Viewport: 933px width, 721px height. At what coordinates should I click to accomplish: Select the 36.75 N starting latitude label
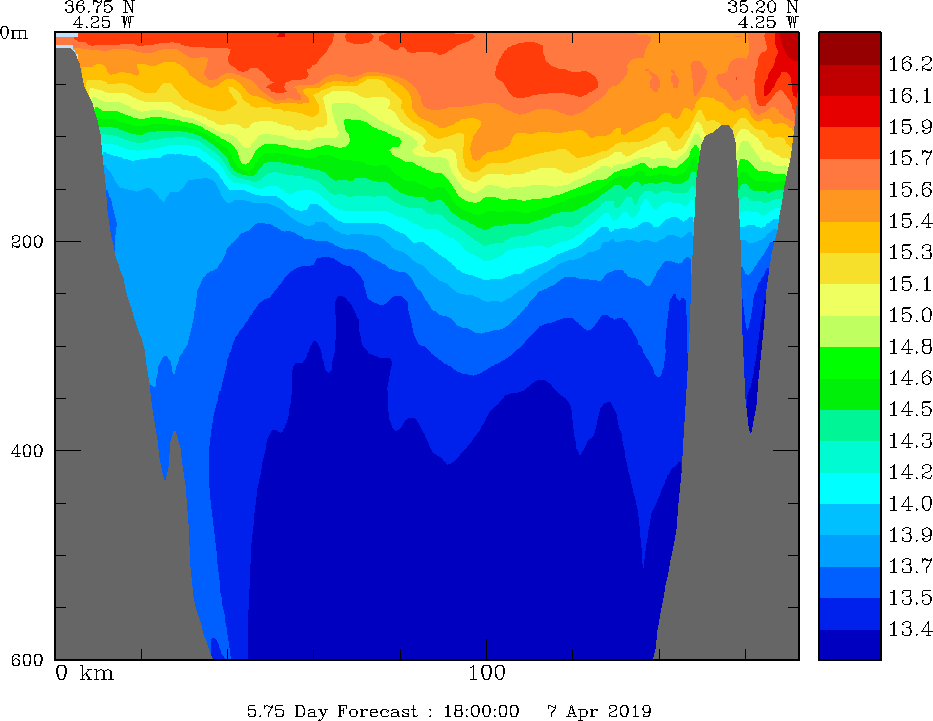click(x=99, y=6)
